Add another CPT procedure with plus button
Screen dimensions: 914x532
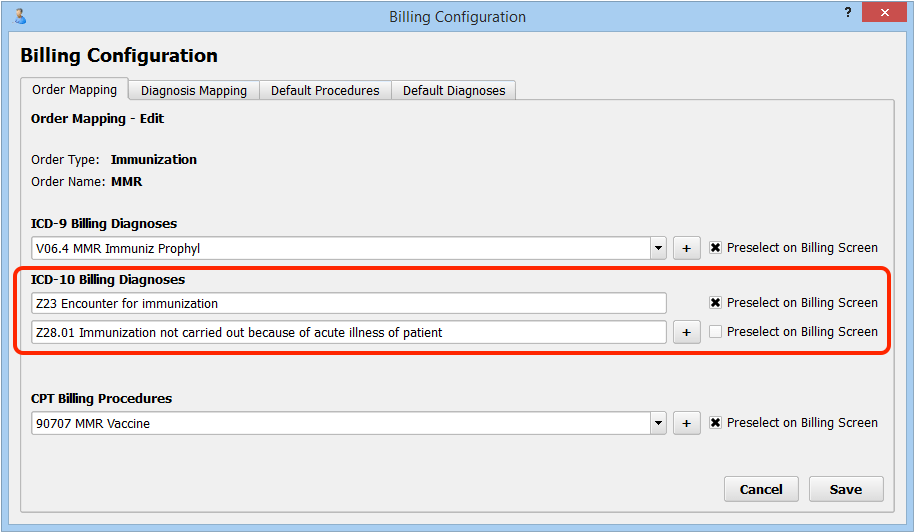point(687,423)
